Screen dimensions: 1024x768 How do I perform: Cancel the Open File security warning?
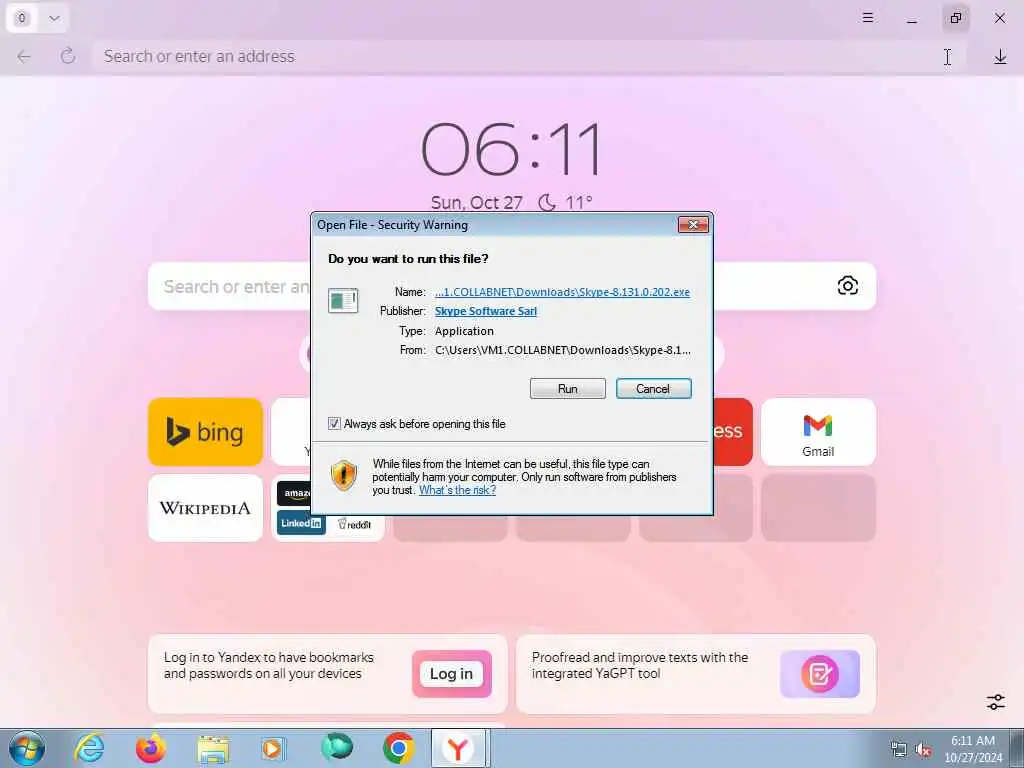[x=653, y=389]
